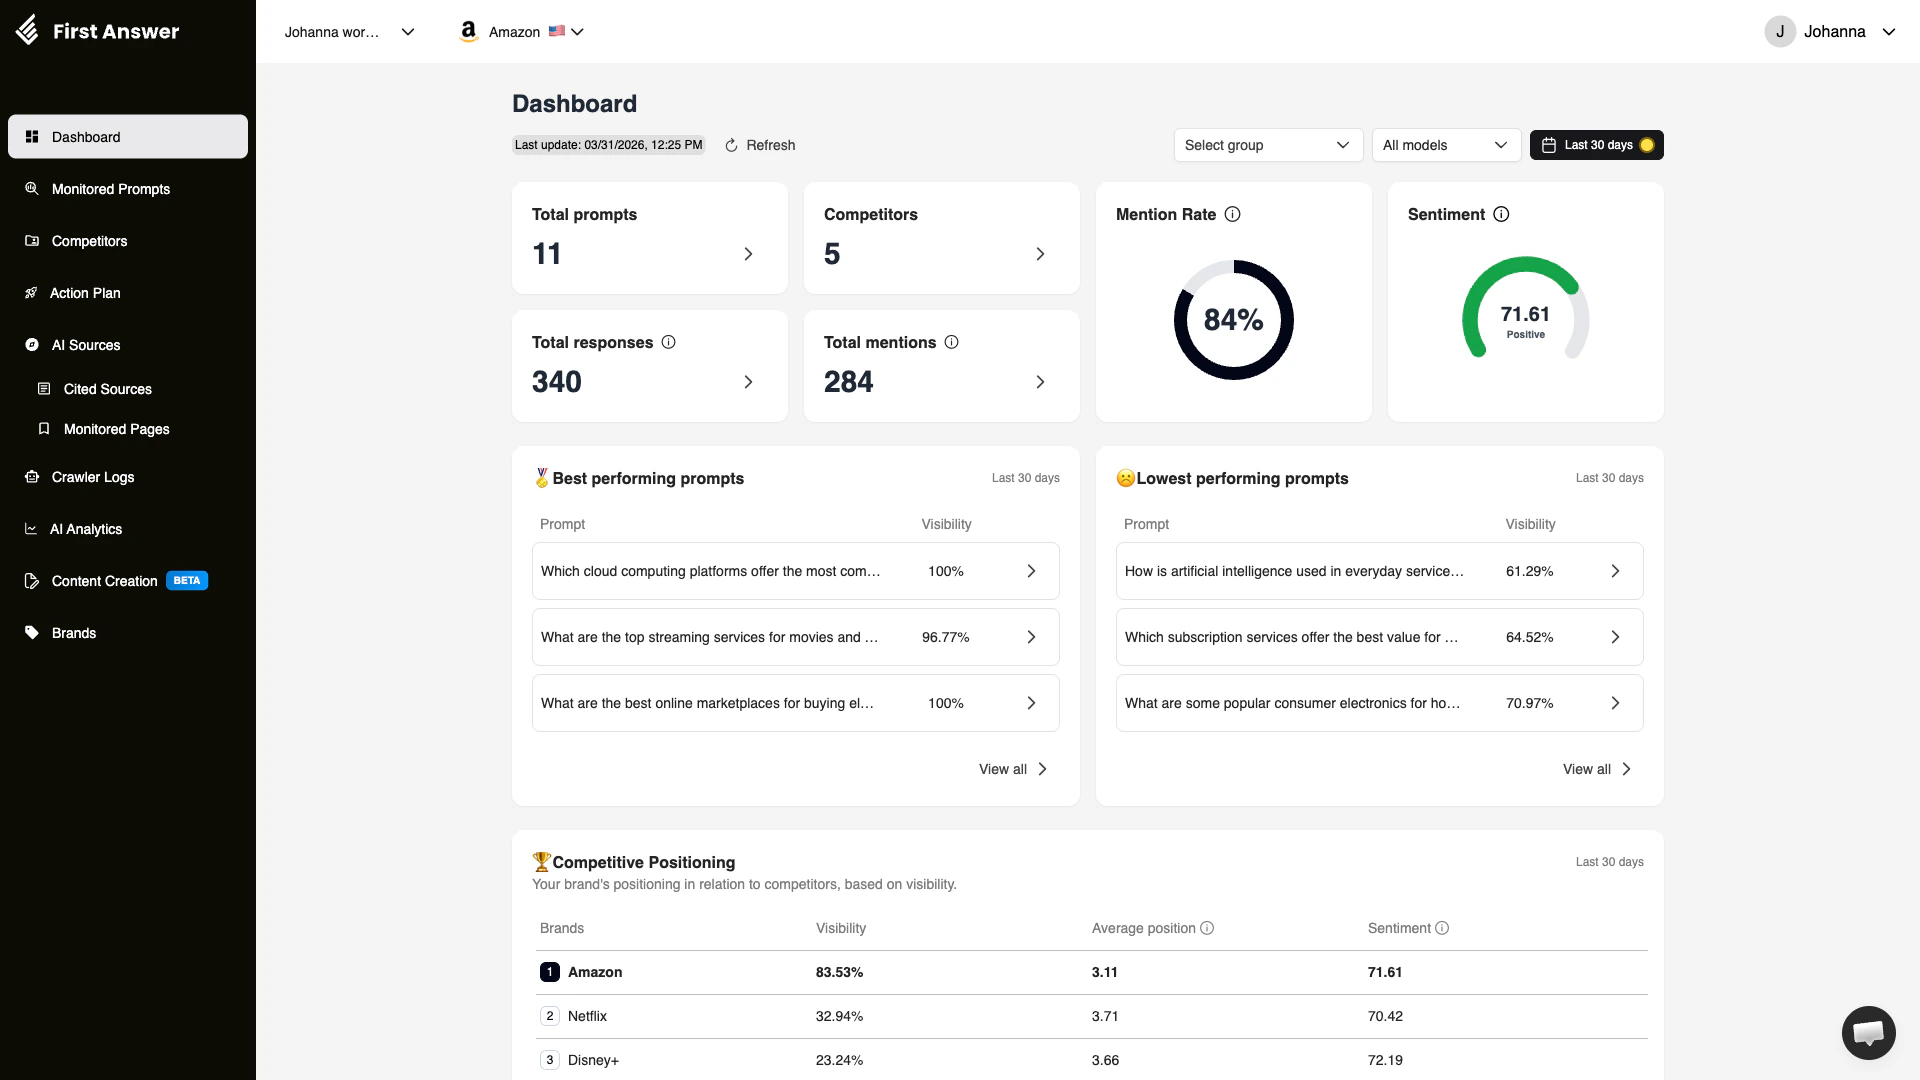Click the Total responses info icon
Image resolution: width=1920 pixels, height=1080 pixels.
668,342
